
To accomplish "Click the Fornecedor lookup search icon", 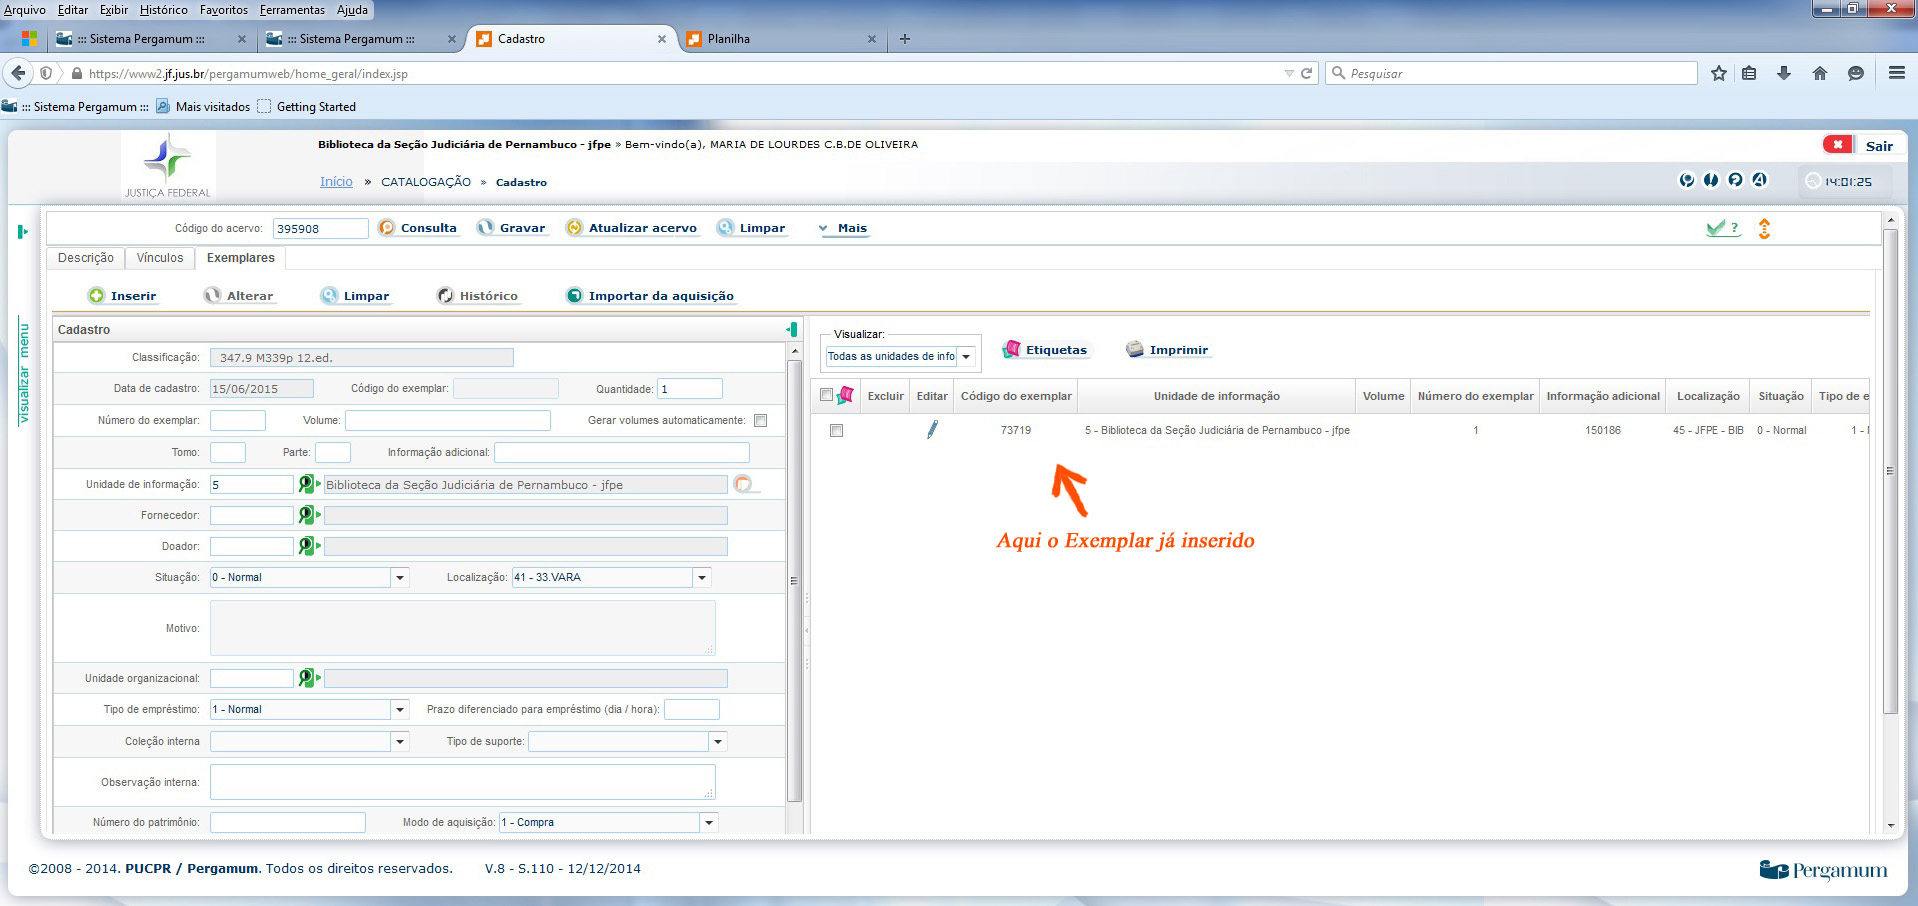I will [307, 515].
